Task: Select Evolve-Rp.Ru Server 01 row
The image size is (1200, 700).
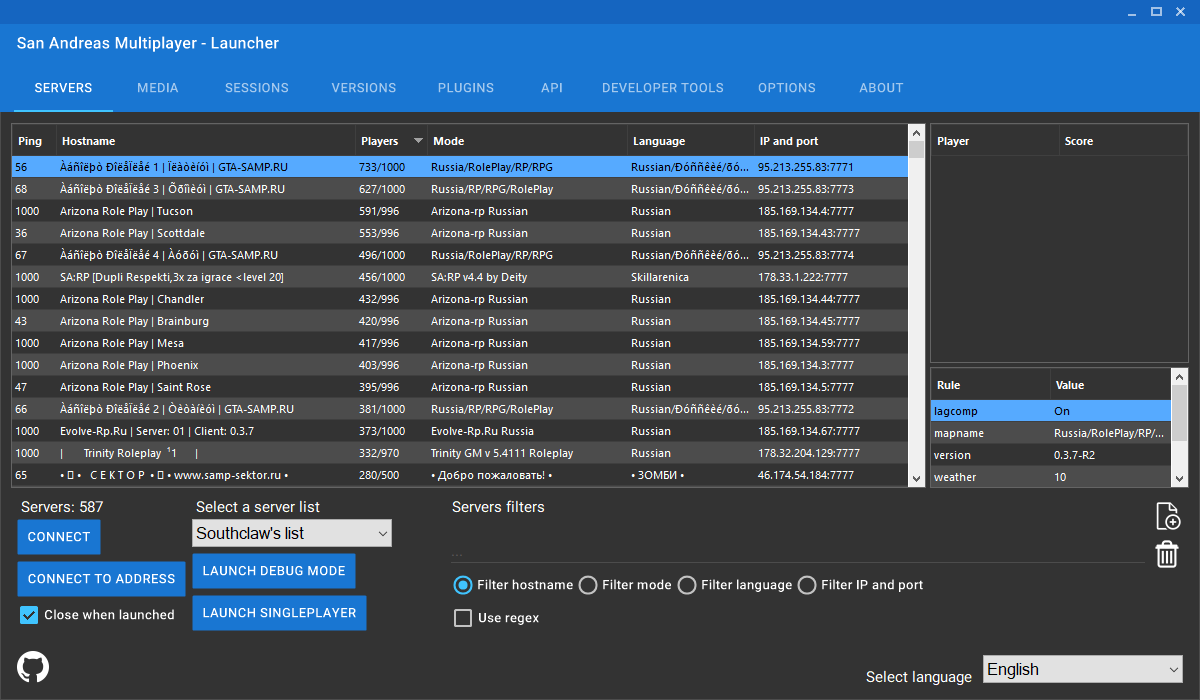Action: pyautogui.click(x=460, y=431)
